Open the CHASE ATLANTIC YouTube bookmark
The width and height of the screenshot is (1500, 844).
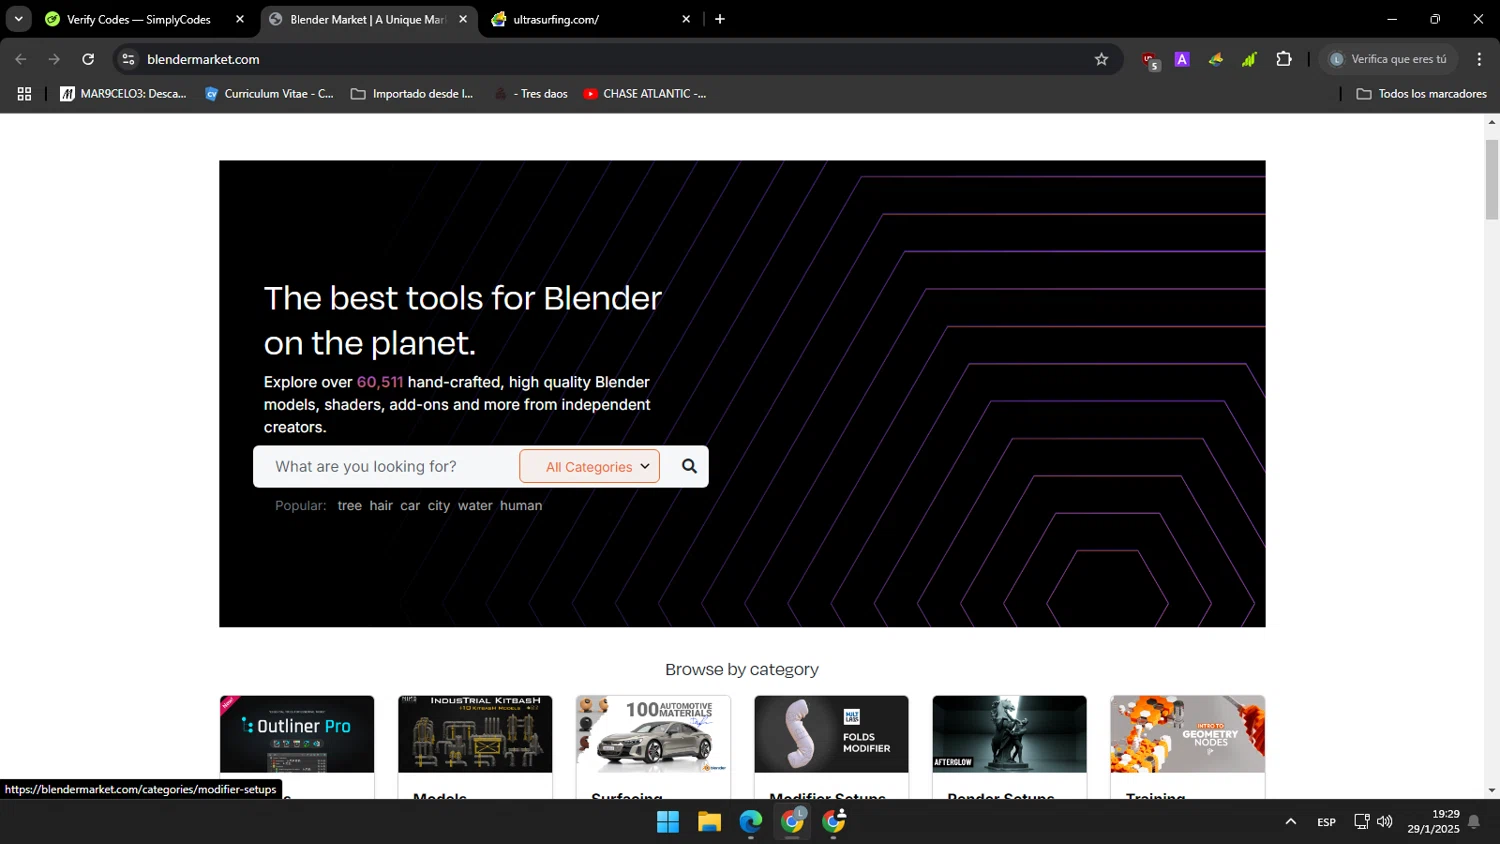(x=645, y=94)
